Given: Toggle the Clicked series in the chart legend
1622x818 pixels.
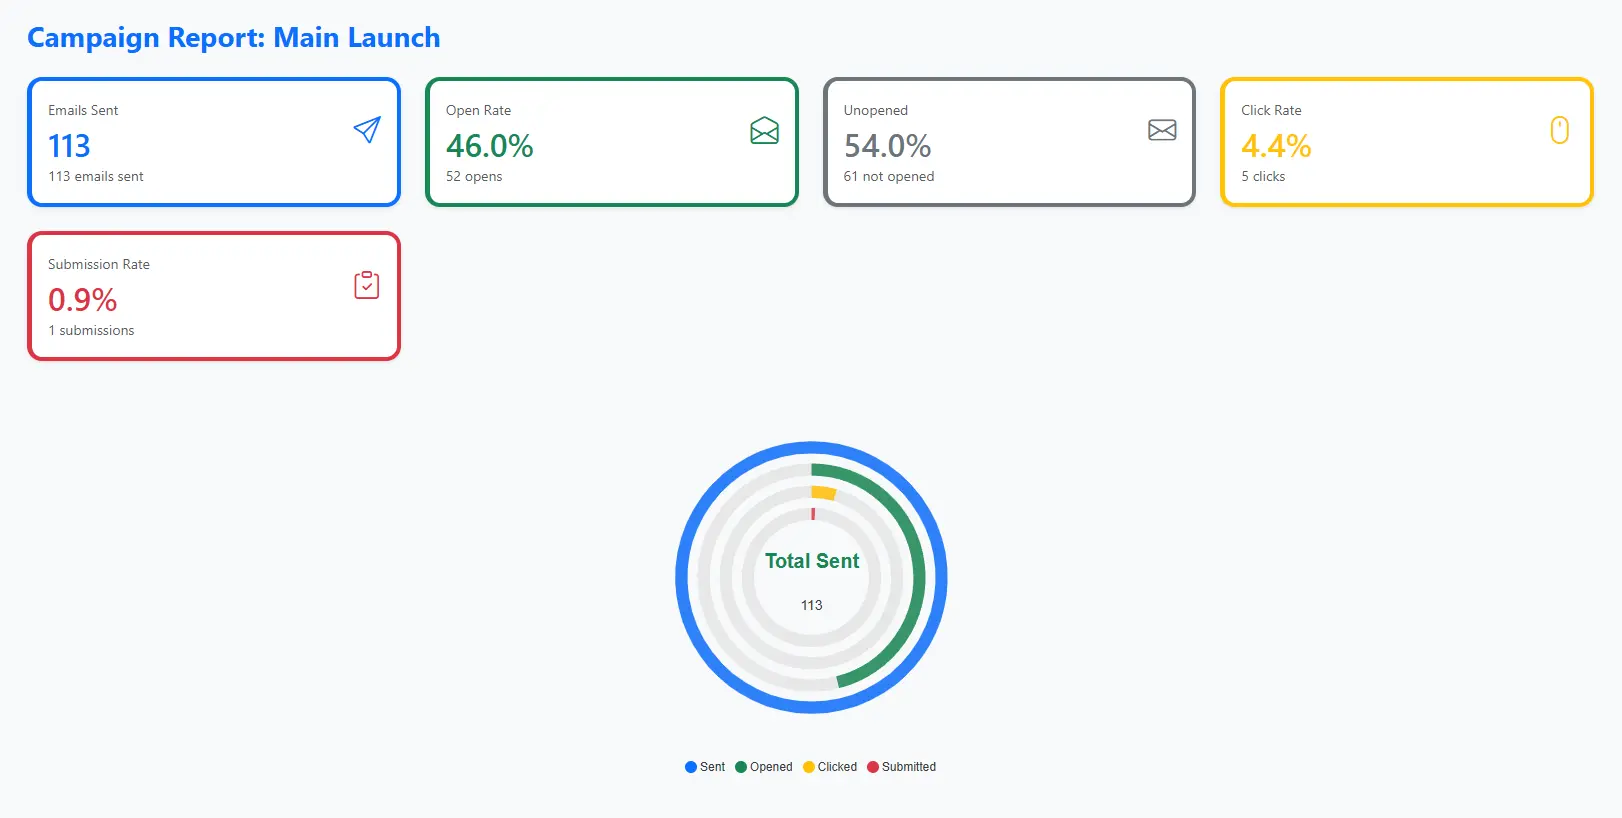Looking at the screenshot, I should (831, 766).
